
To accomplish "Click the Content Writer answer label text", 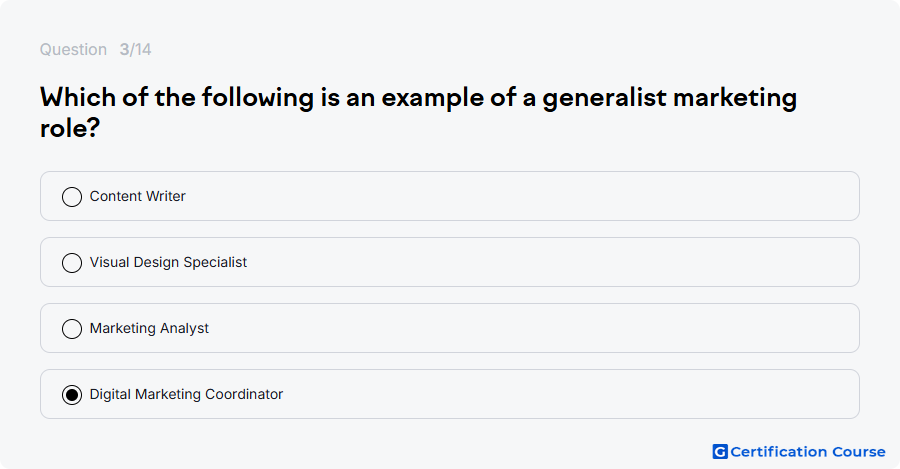I will (138, 196).
